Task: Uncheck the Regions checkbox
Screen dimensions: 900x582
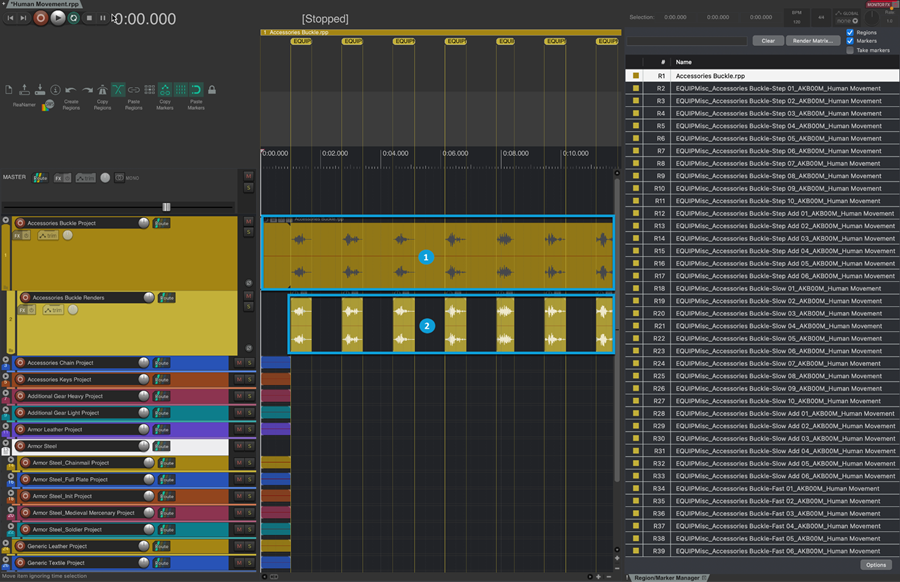Action: (x=850, y=32)
